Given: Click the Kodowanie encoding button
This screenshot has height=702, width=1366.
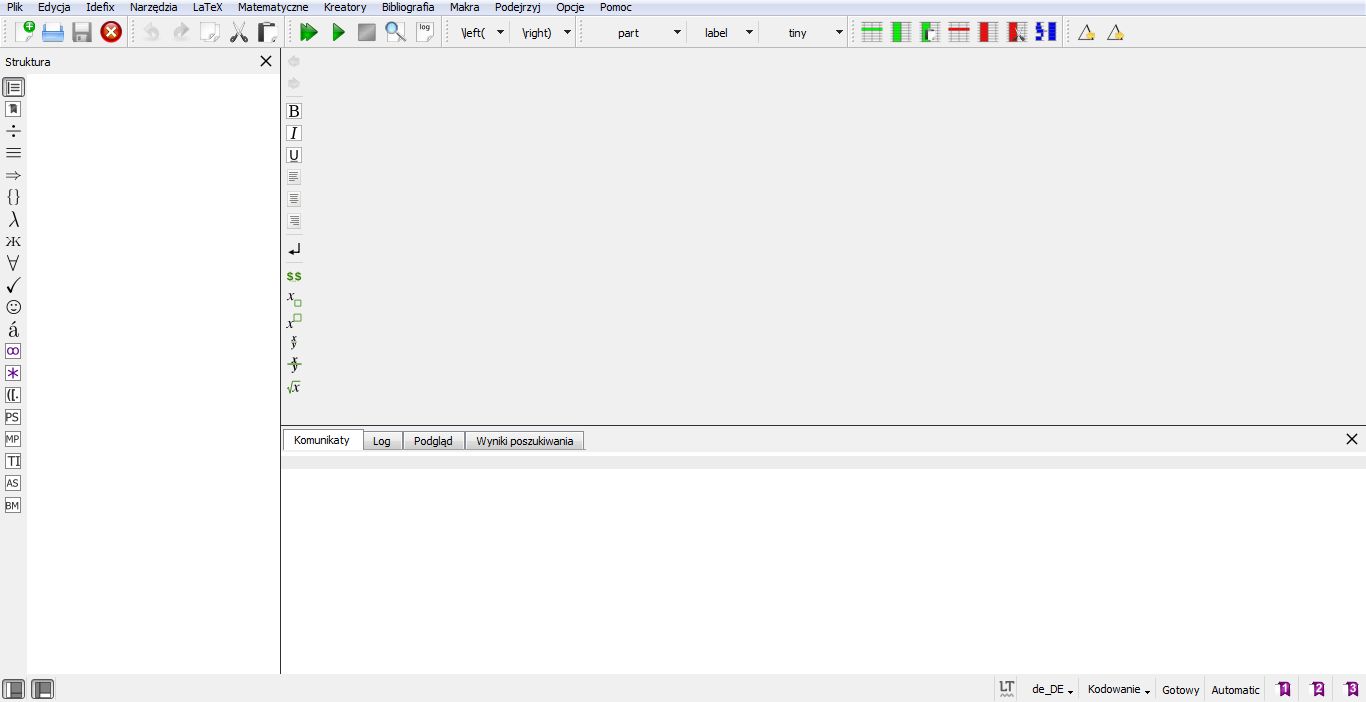Looking at the screenshot, I should [x=1119, y=690].
